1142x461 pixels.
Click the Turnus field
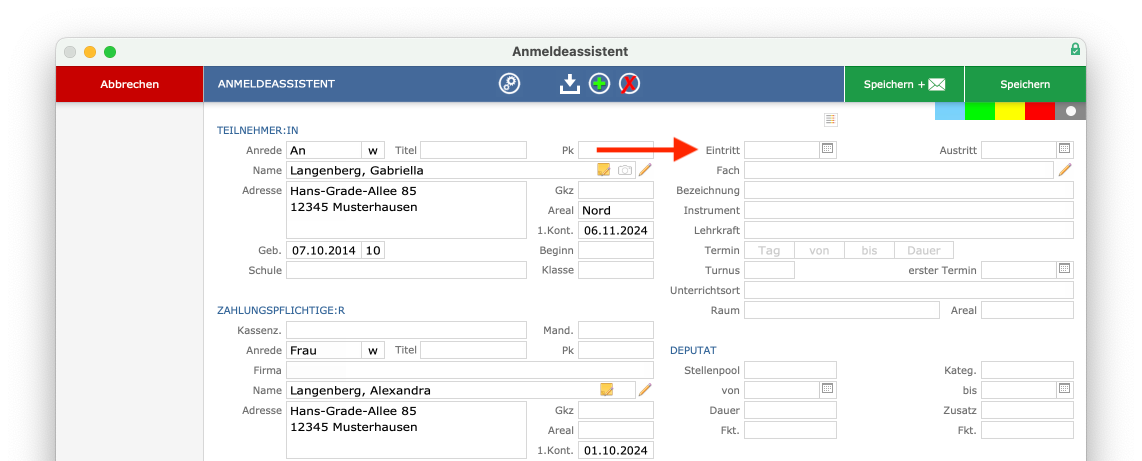pyautogui.click(x=769, y=270)
